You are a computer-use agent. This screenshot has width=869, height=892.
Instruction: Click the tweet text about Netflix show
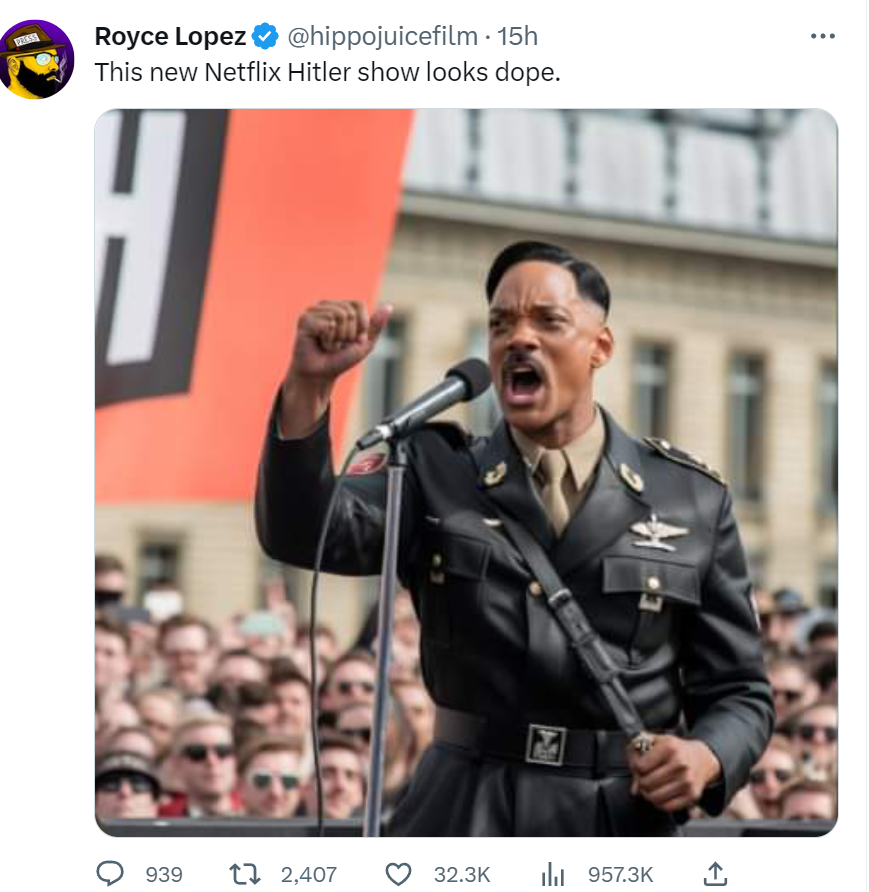pyautogui.click(x=327, y=72)
